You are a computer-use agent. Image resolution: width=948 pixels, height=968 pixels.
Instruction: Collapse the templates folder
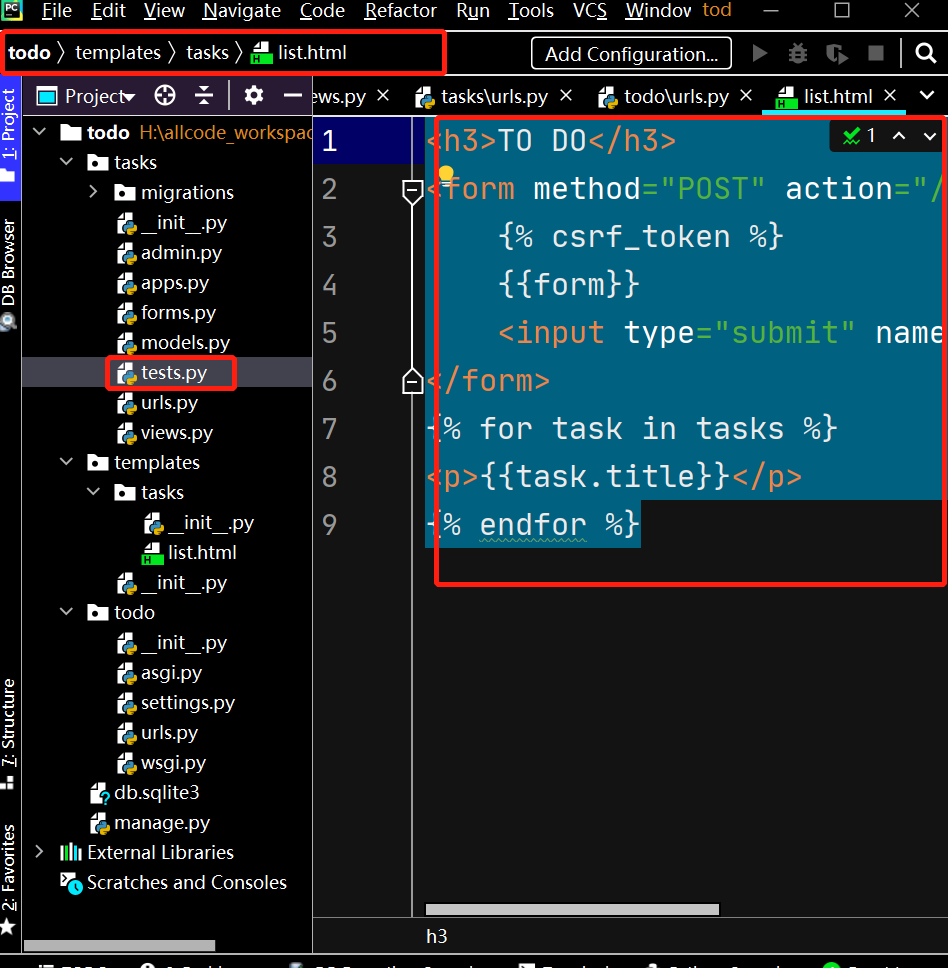[67, 462]
